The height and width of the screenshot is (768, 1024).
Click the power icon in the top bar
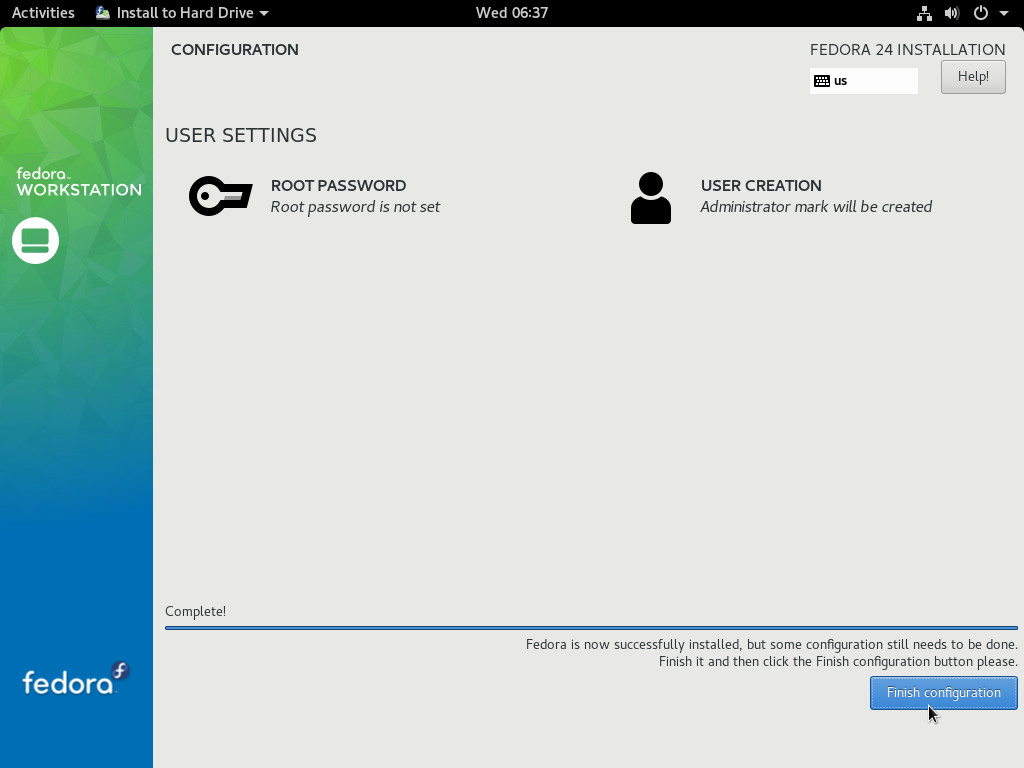pyautogui.click(x=980, y=13)
